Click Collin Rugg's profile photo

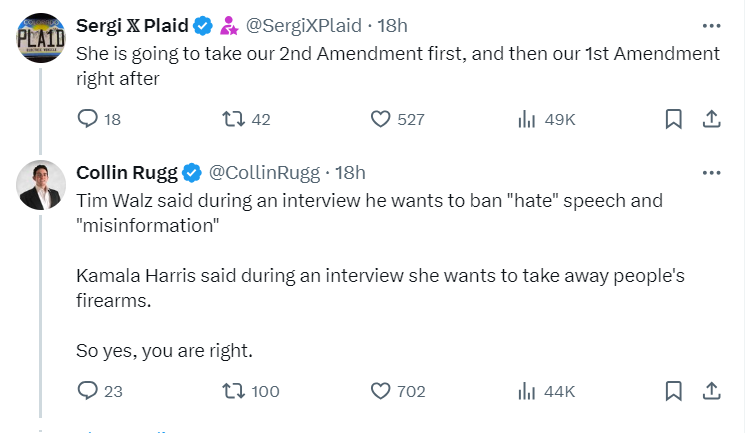(x=42, y=185)
